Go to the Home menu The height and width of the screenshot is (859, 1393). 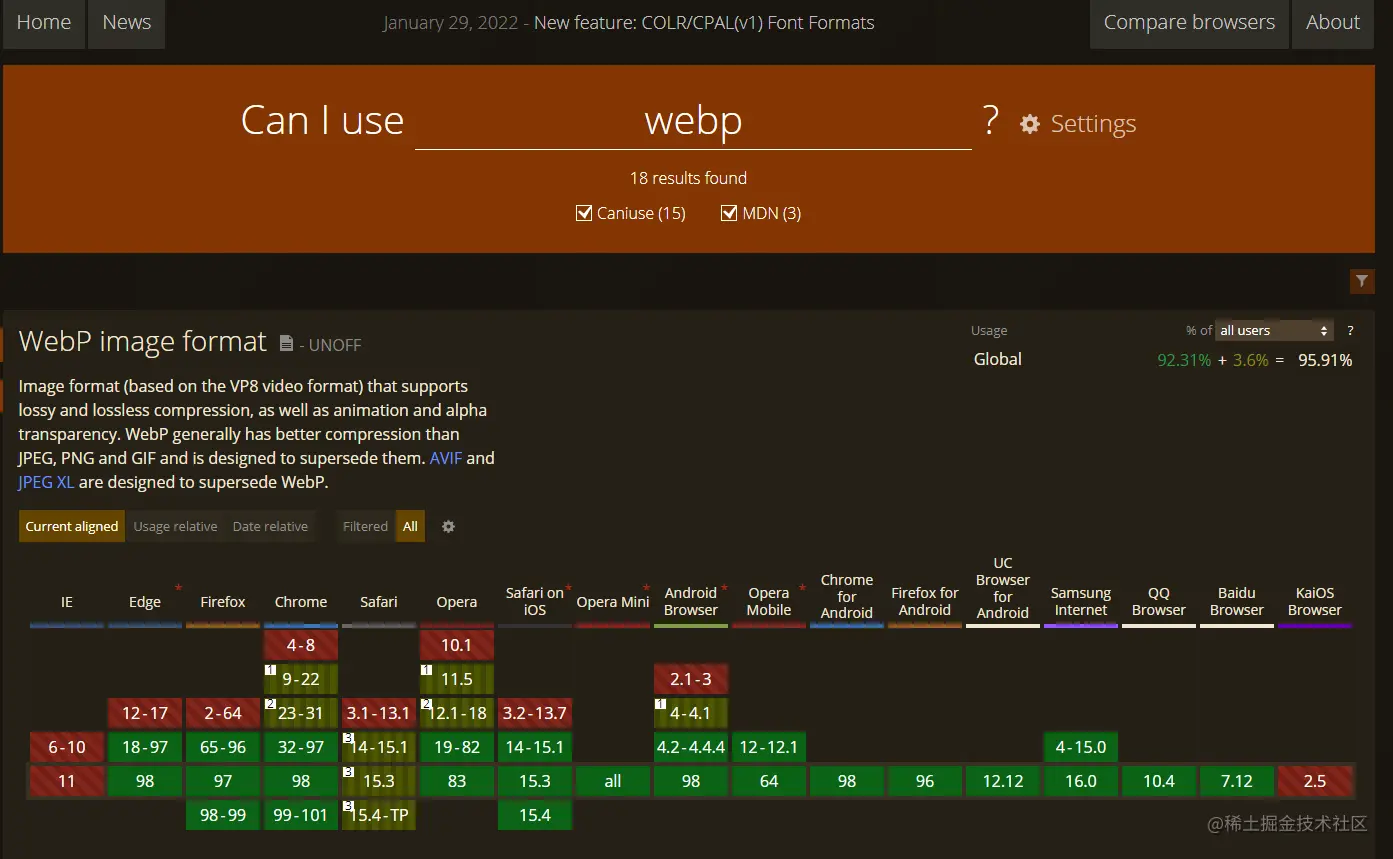click(x=44, y=22)
